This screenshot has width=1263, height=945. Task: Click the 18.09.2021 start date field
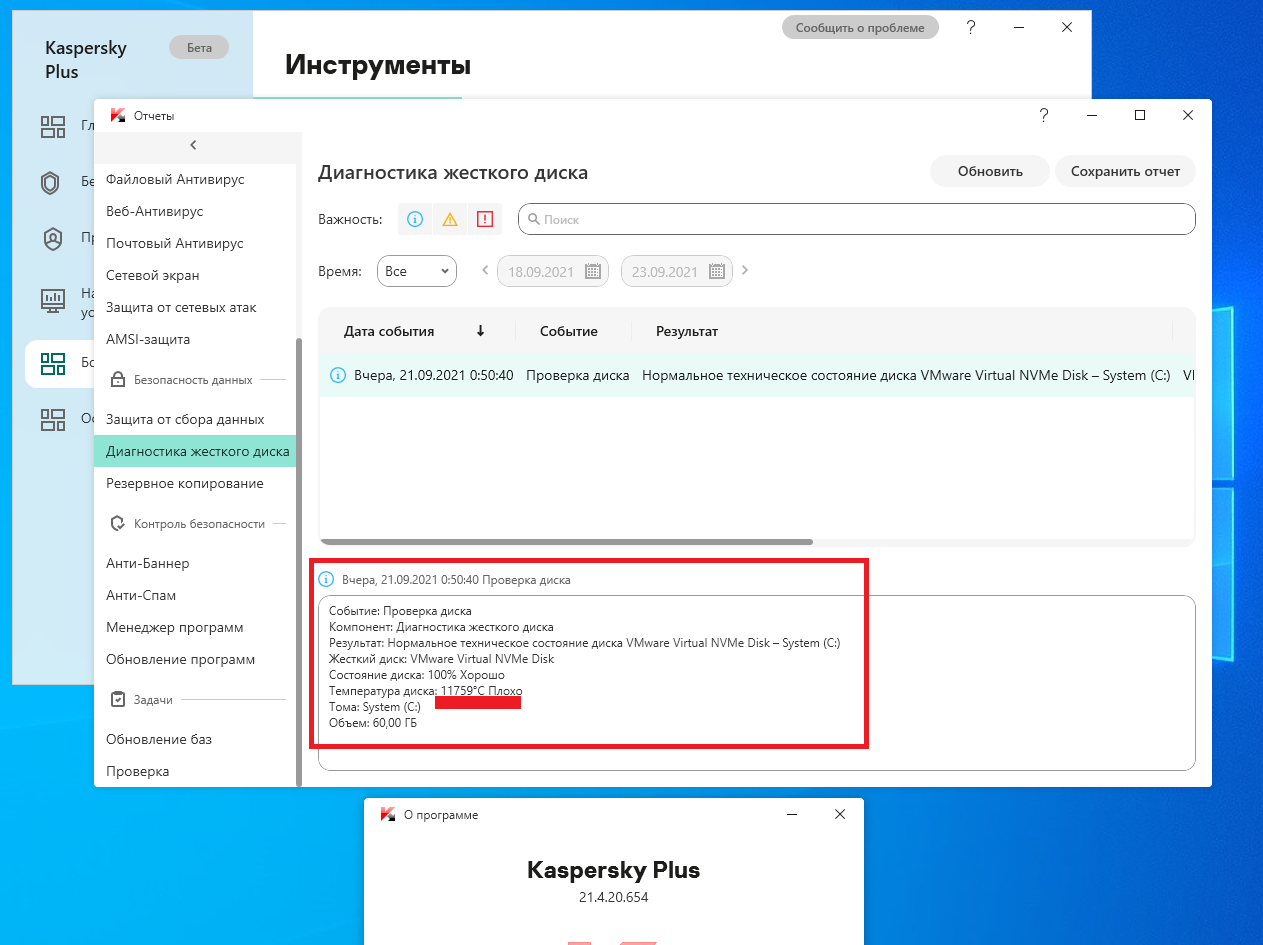pos(552,271)
